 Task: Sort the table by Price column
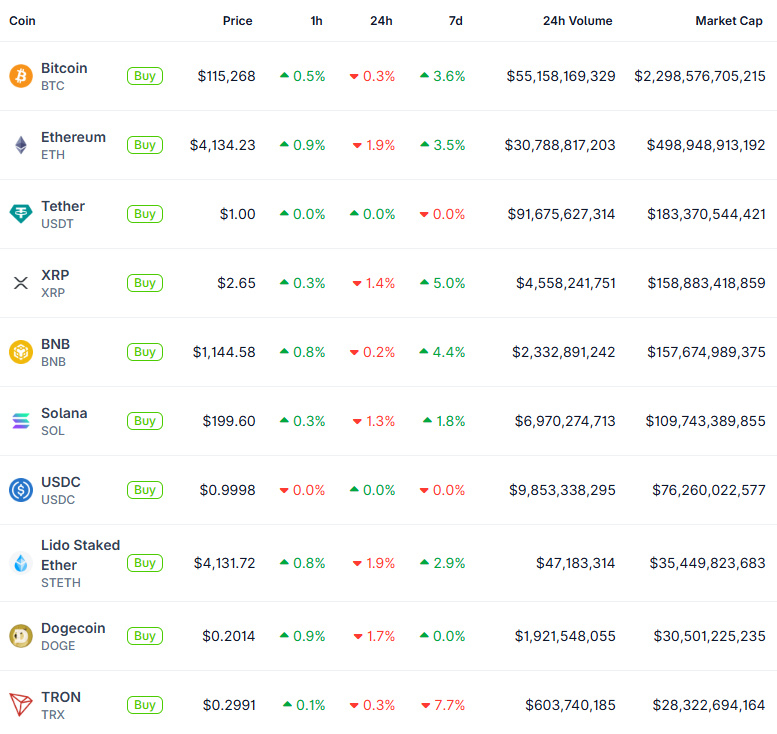pos(238,21)
